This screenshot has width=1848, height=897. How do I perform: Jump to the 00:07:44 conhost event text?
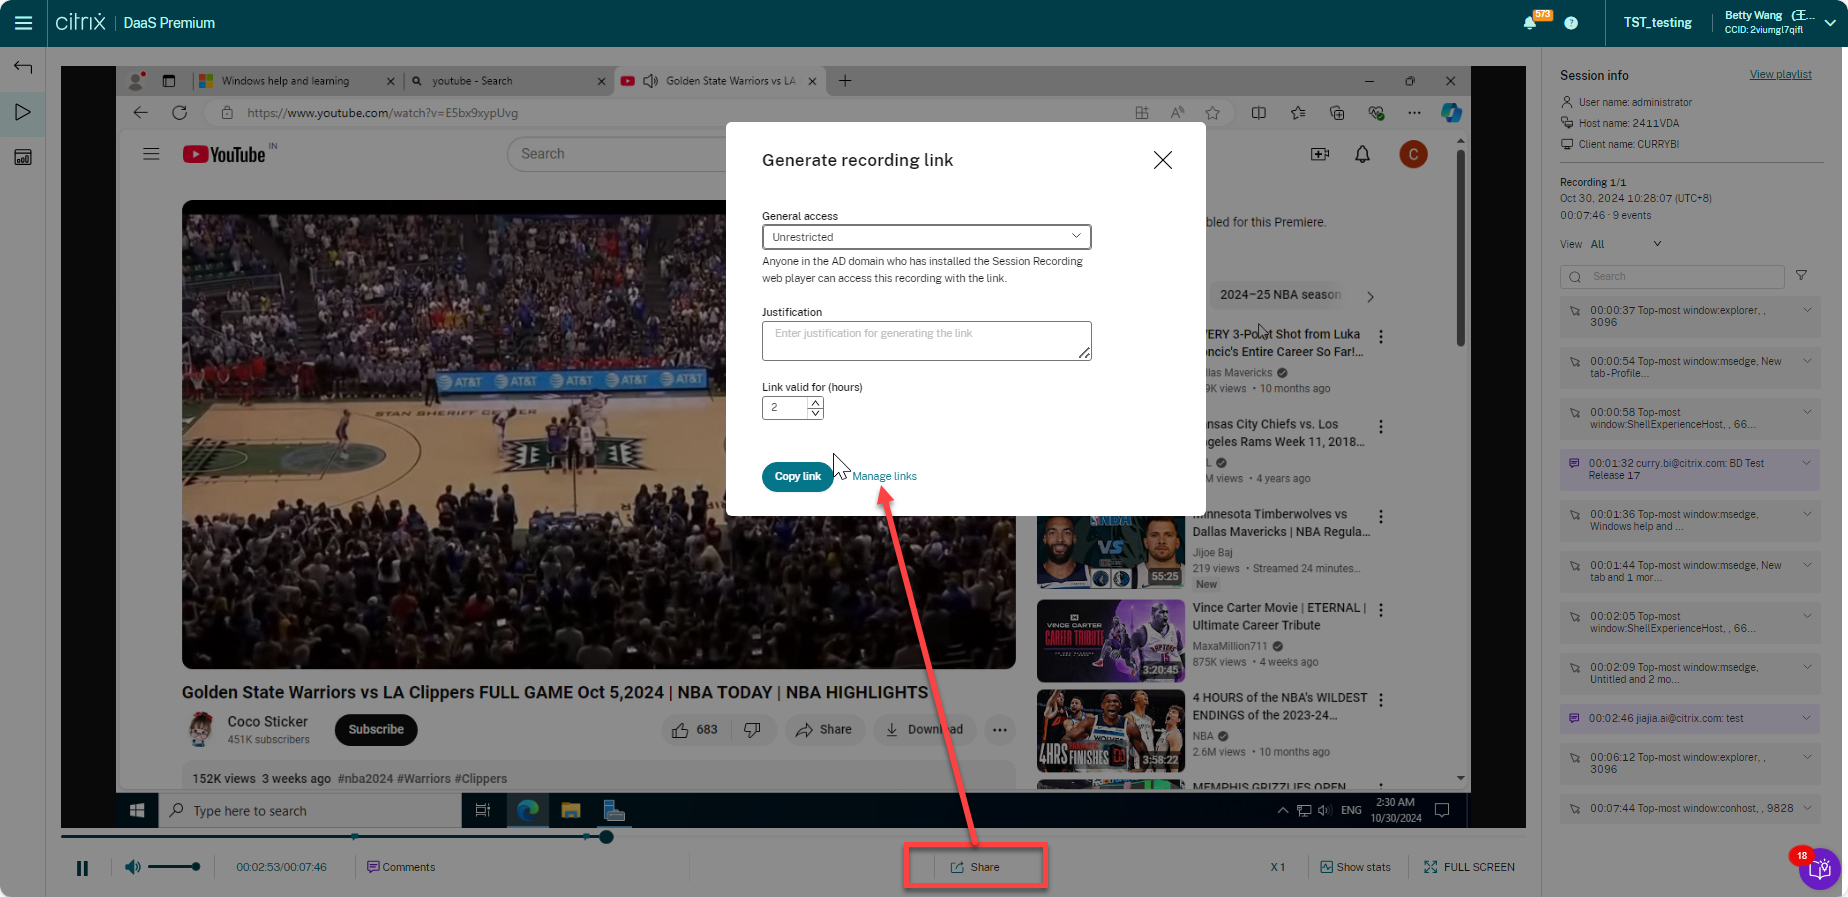tap(1692, 808)
